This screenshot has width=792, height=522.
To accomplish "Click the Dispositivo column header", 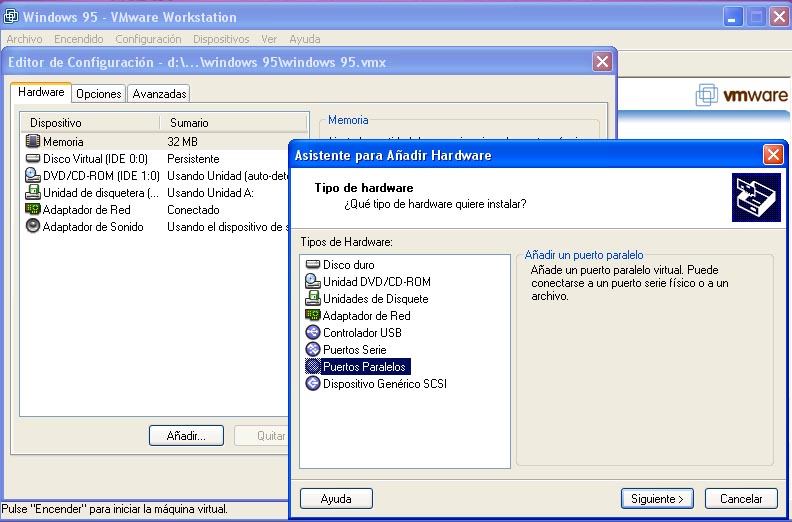I will click(90, 123).
